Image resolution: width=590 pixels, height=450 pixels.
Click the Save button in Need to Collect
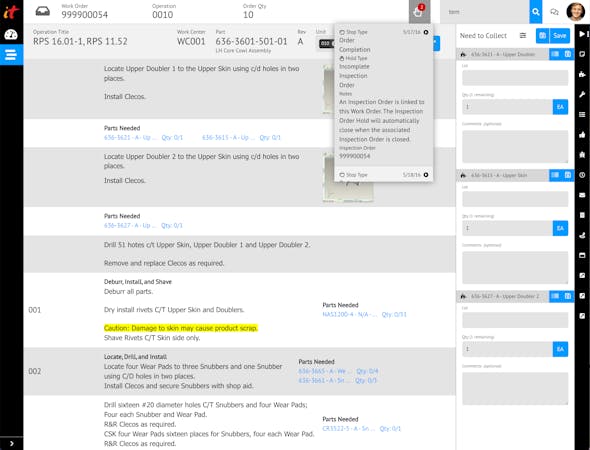coord(560,35)
